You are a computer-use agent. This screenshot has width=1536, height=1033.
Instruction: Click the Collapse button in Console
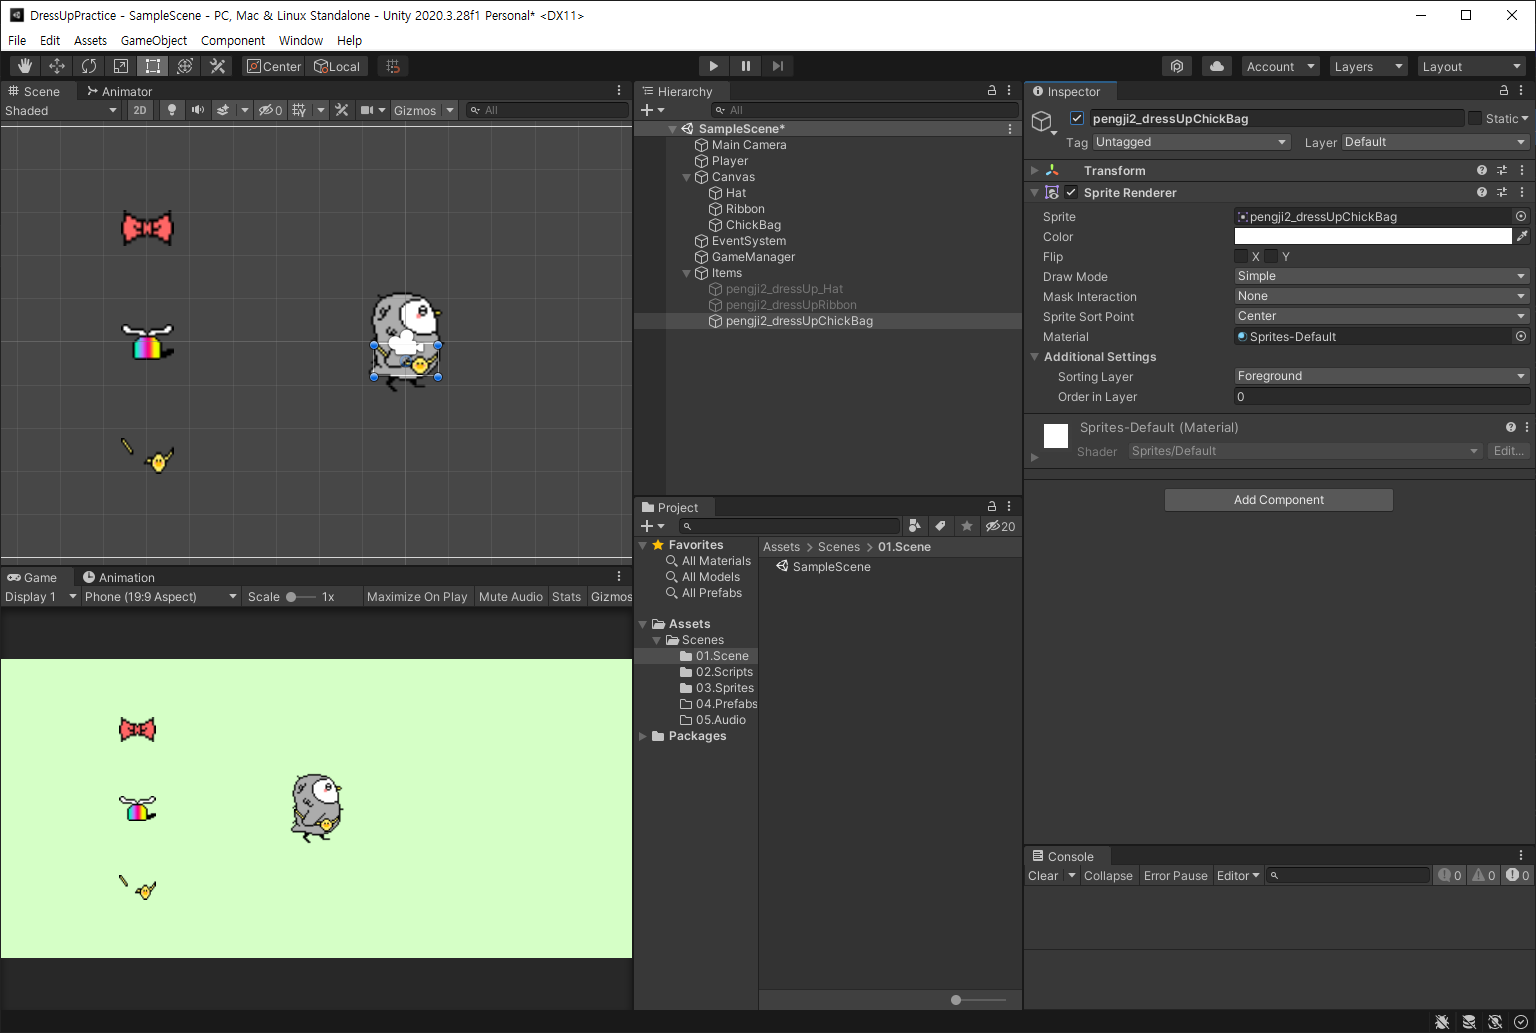click(1108, 875)
